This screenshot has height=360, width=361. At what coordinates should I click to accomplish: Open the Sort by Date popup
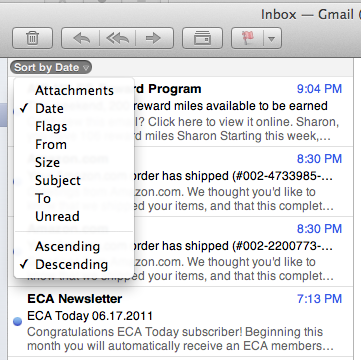[x=51, y=67]
